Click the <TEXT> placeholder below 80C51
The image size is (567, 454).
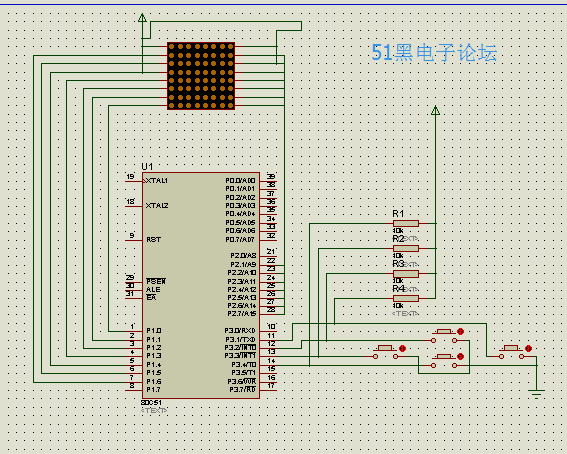(154, 410)
